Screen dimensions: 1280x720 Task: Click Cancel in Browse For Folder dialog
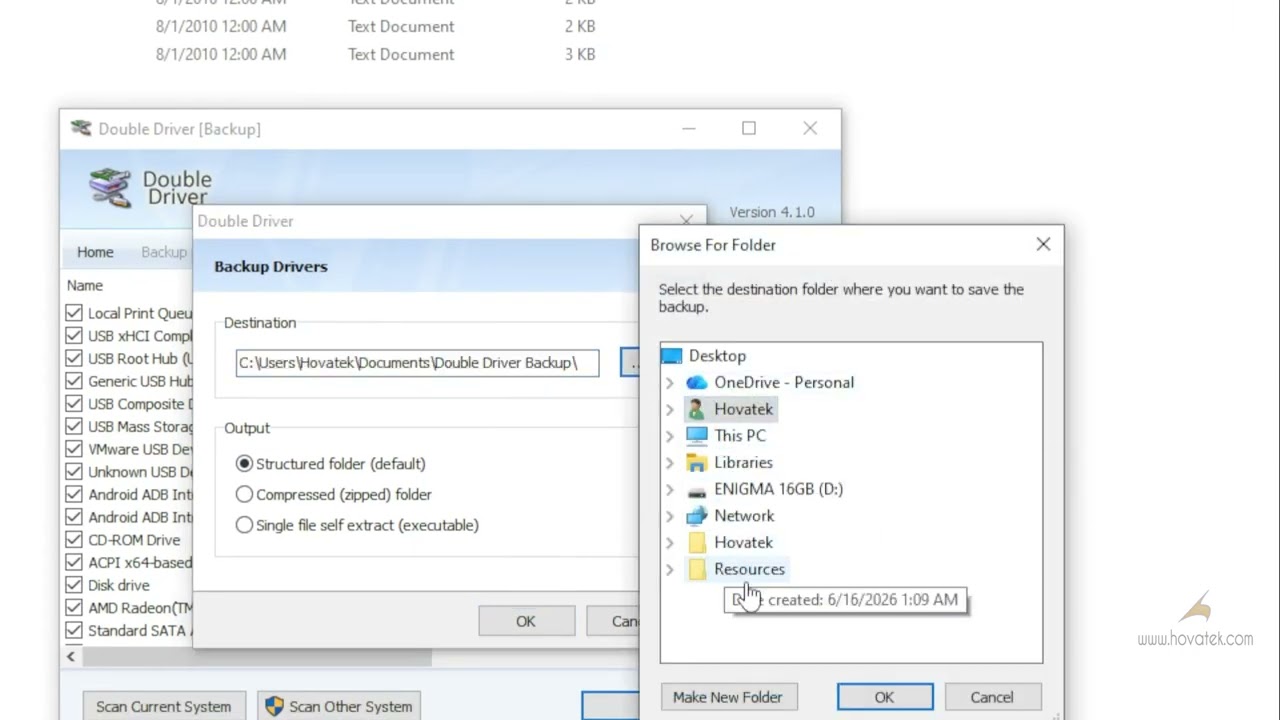click(992, 697)
